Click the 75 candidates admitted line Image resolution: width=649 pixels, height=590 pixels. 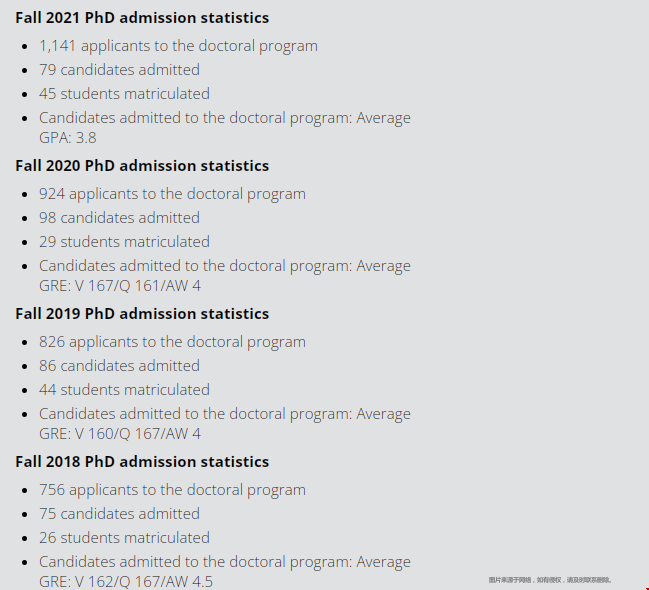(119, 513)
